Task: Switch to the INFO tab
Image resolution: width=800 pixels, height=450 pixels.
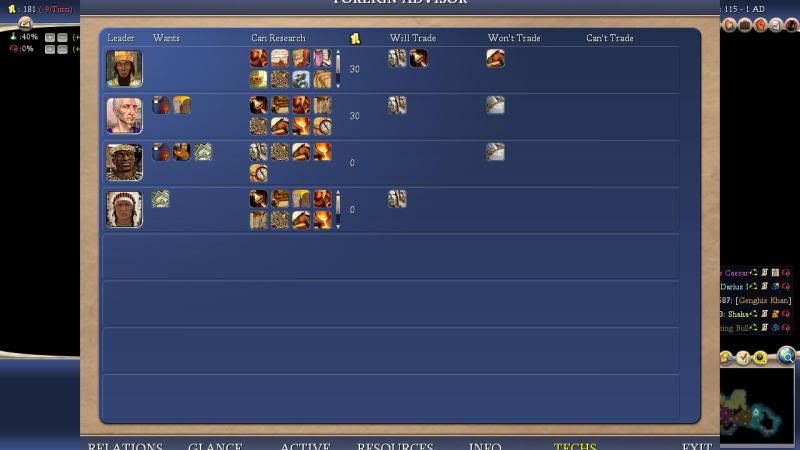Action: [x=485, y=445]
